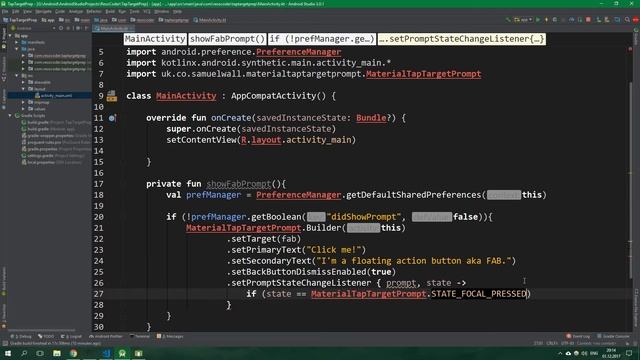
Task: Open AVD Manager from toolbar icon
Action: [x=599, y=20]
